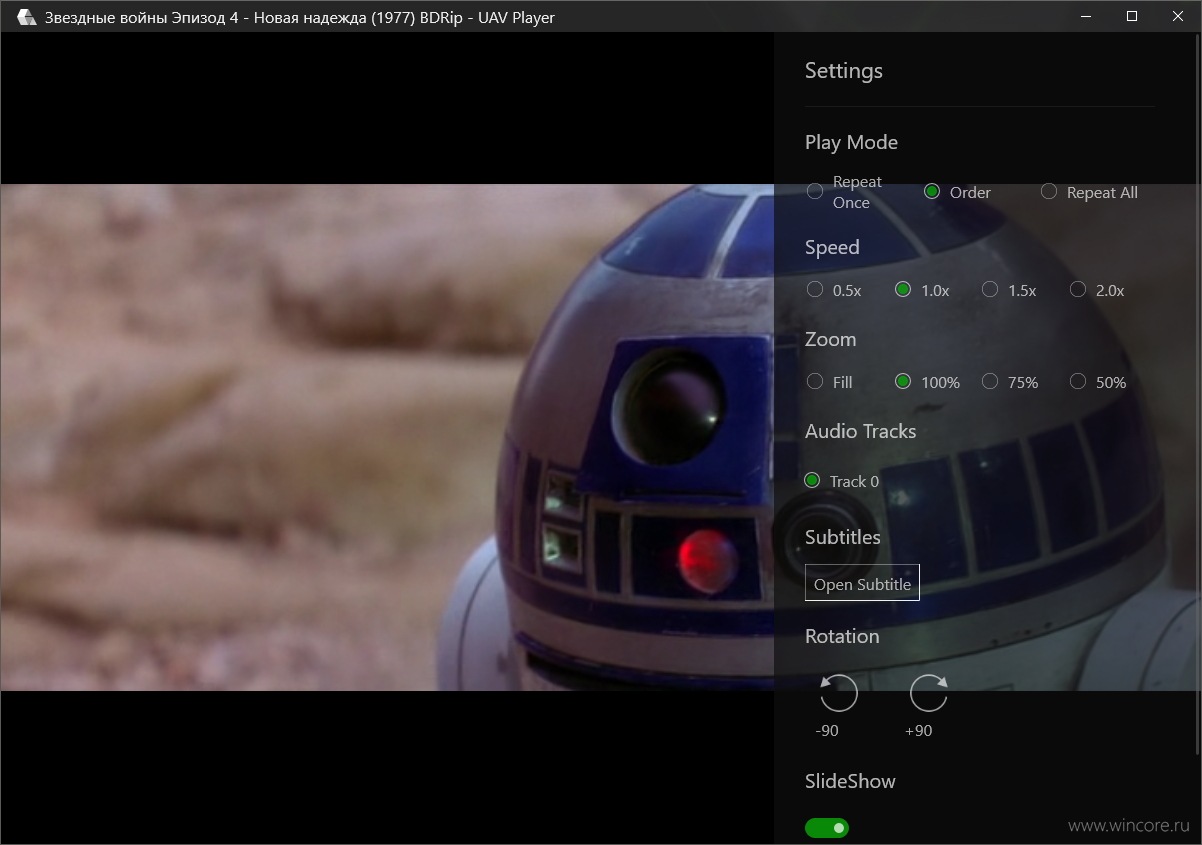
Task: Click the Speed section label
Action: (x=832, y=248)
